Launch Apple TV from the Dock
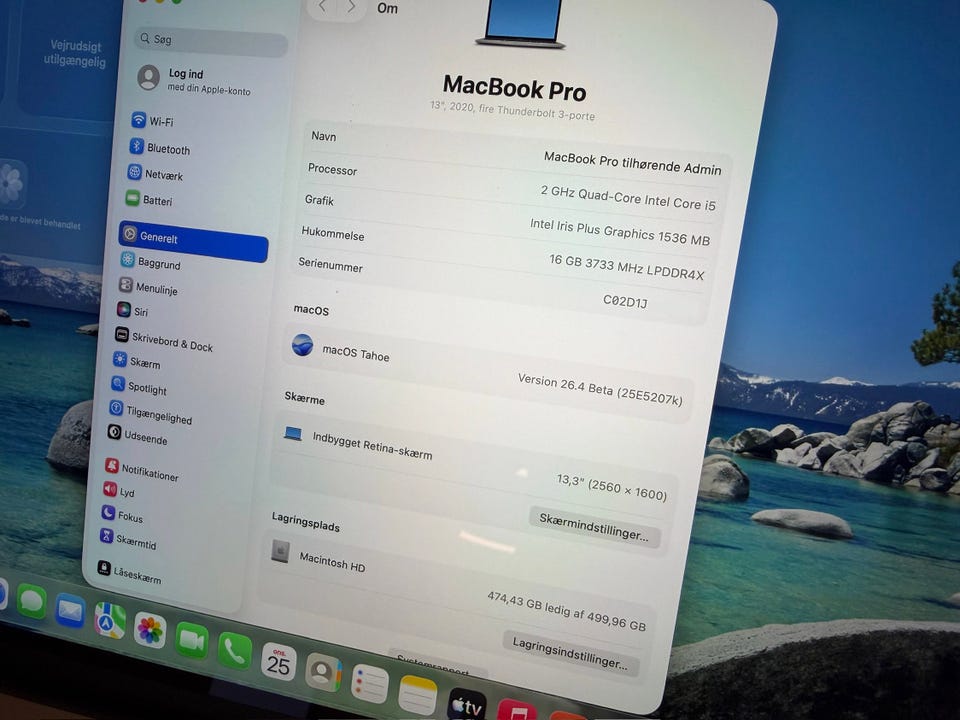 [467, 705]
